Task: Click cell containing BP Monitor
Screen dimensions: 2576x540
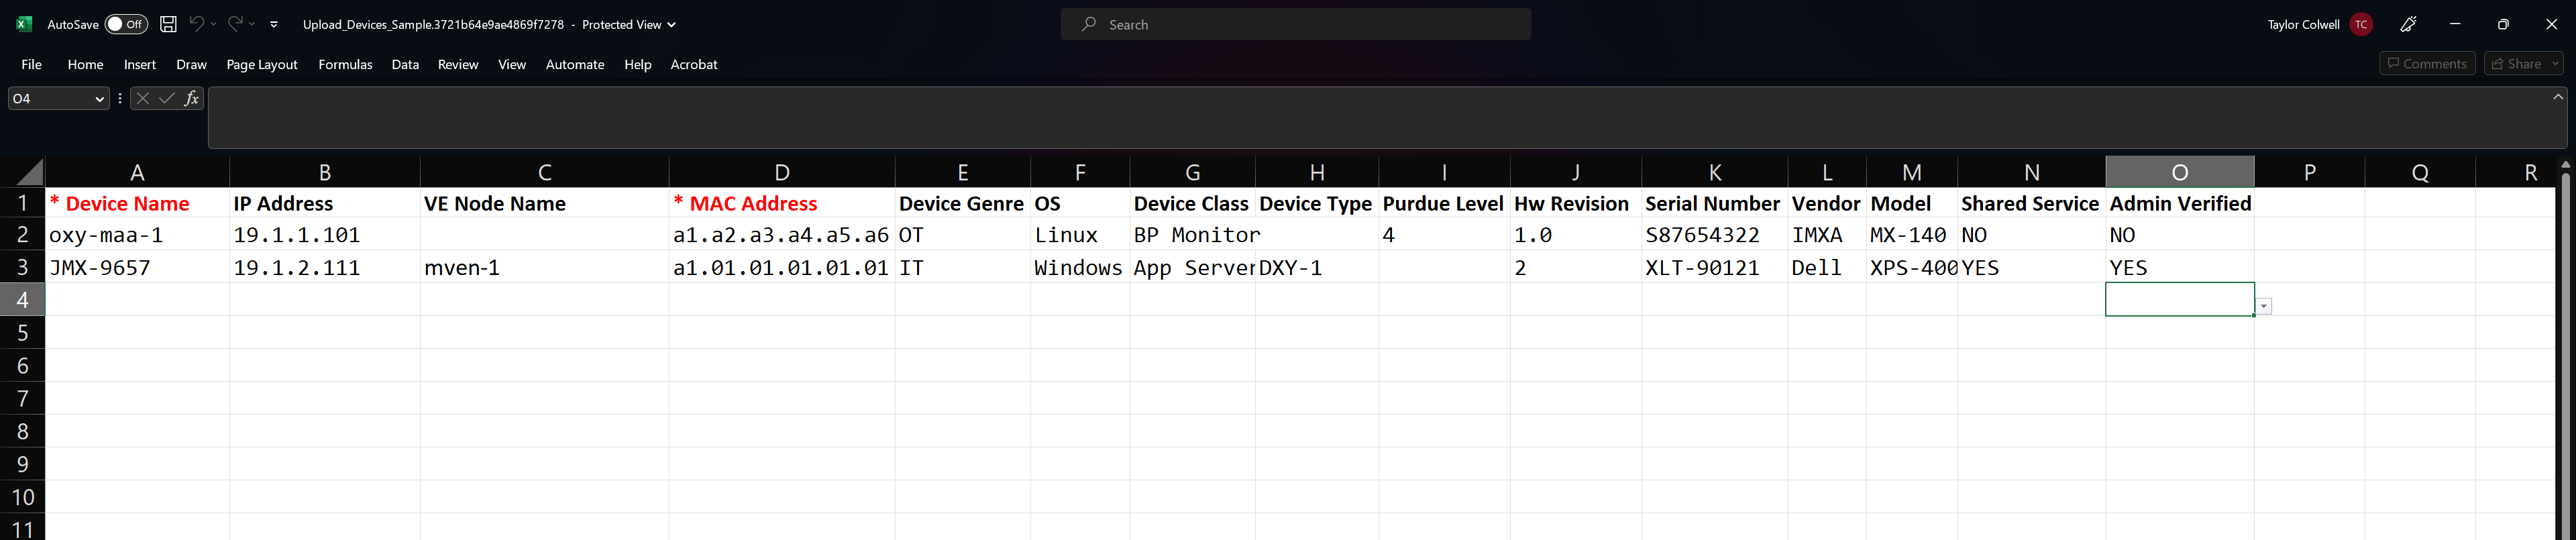Action: pos(1193,235)
